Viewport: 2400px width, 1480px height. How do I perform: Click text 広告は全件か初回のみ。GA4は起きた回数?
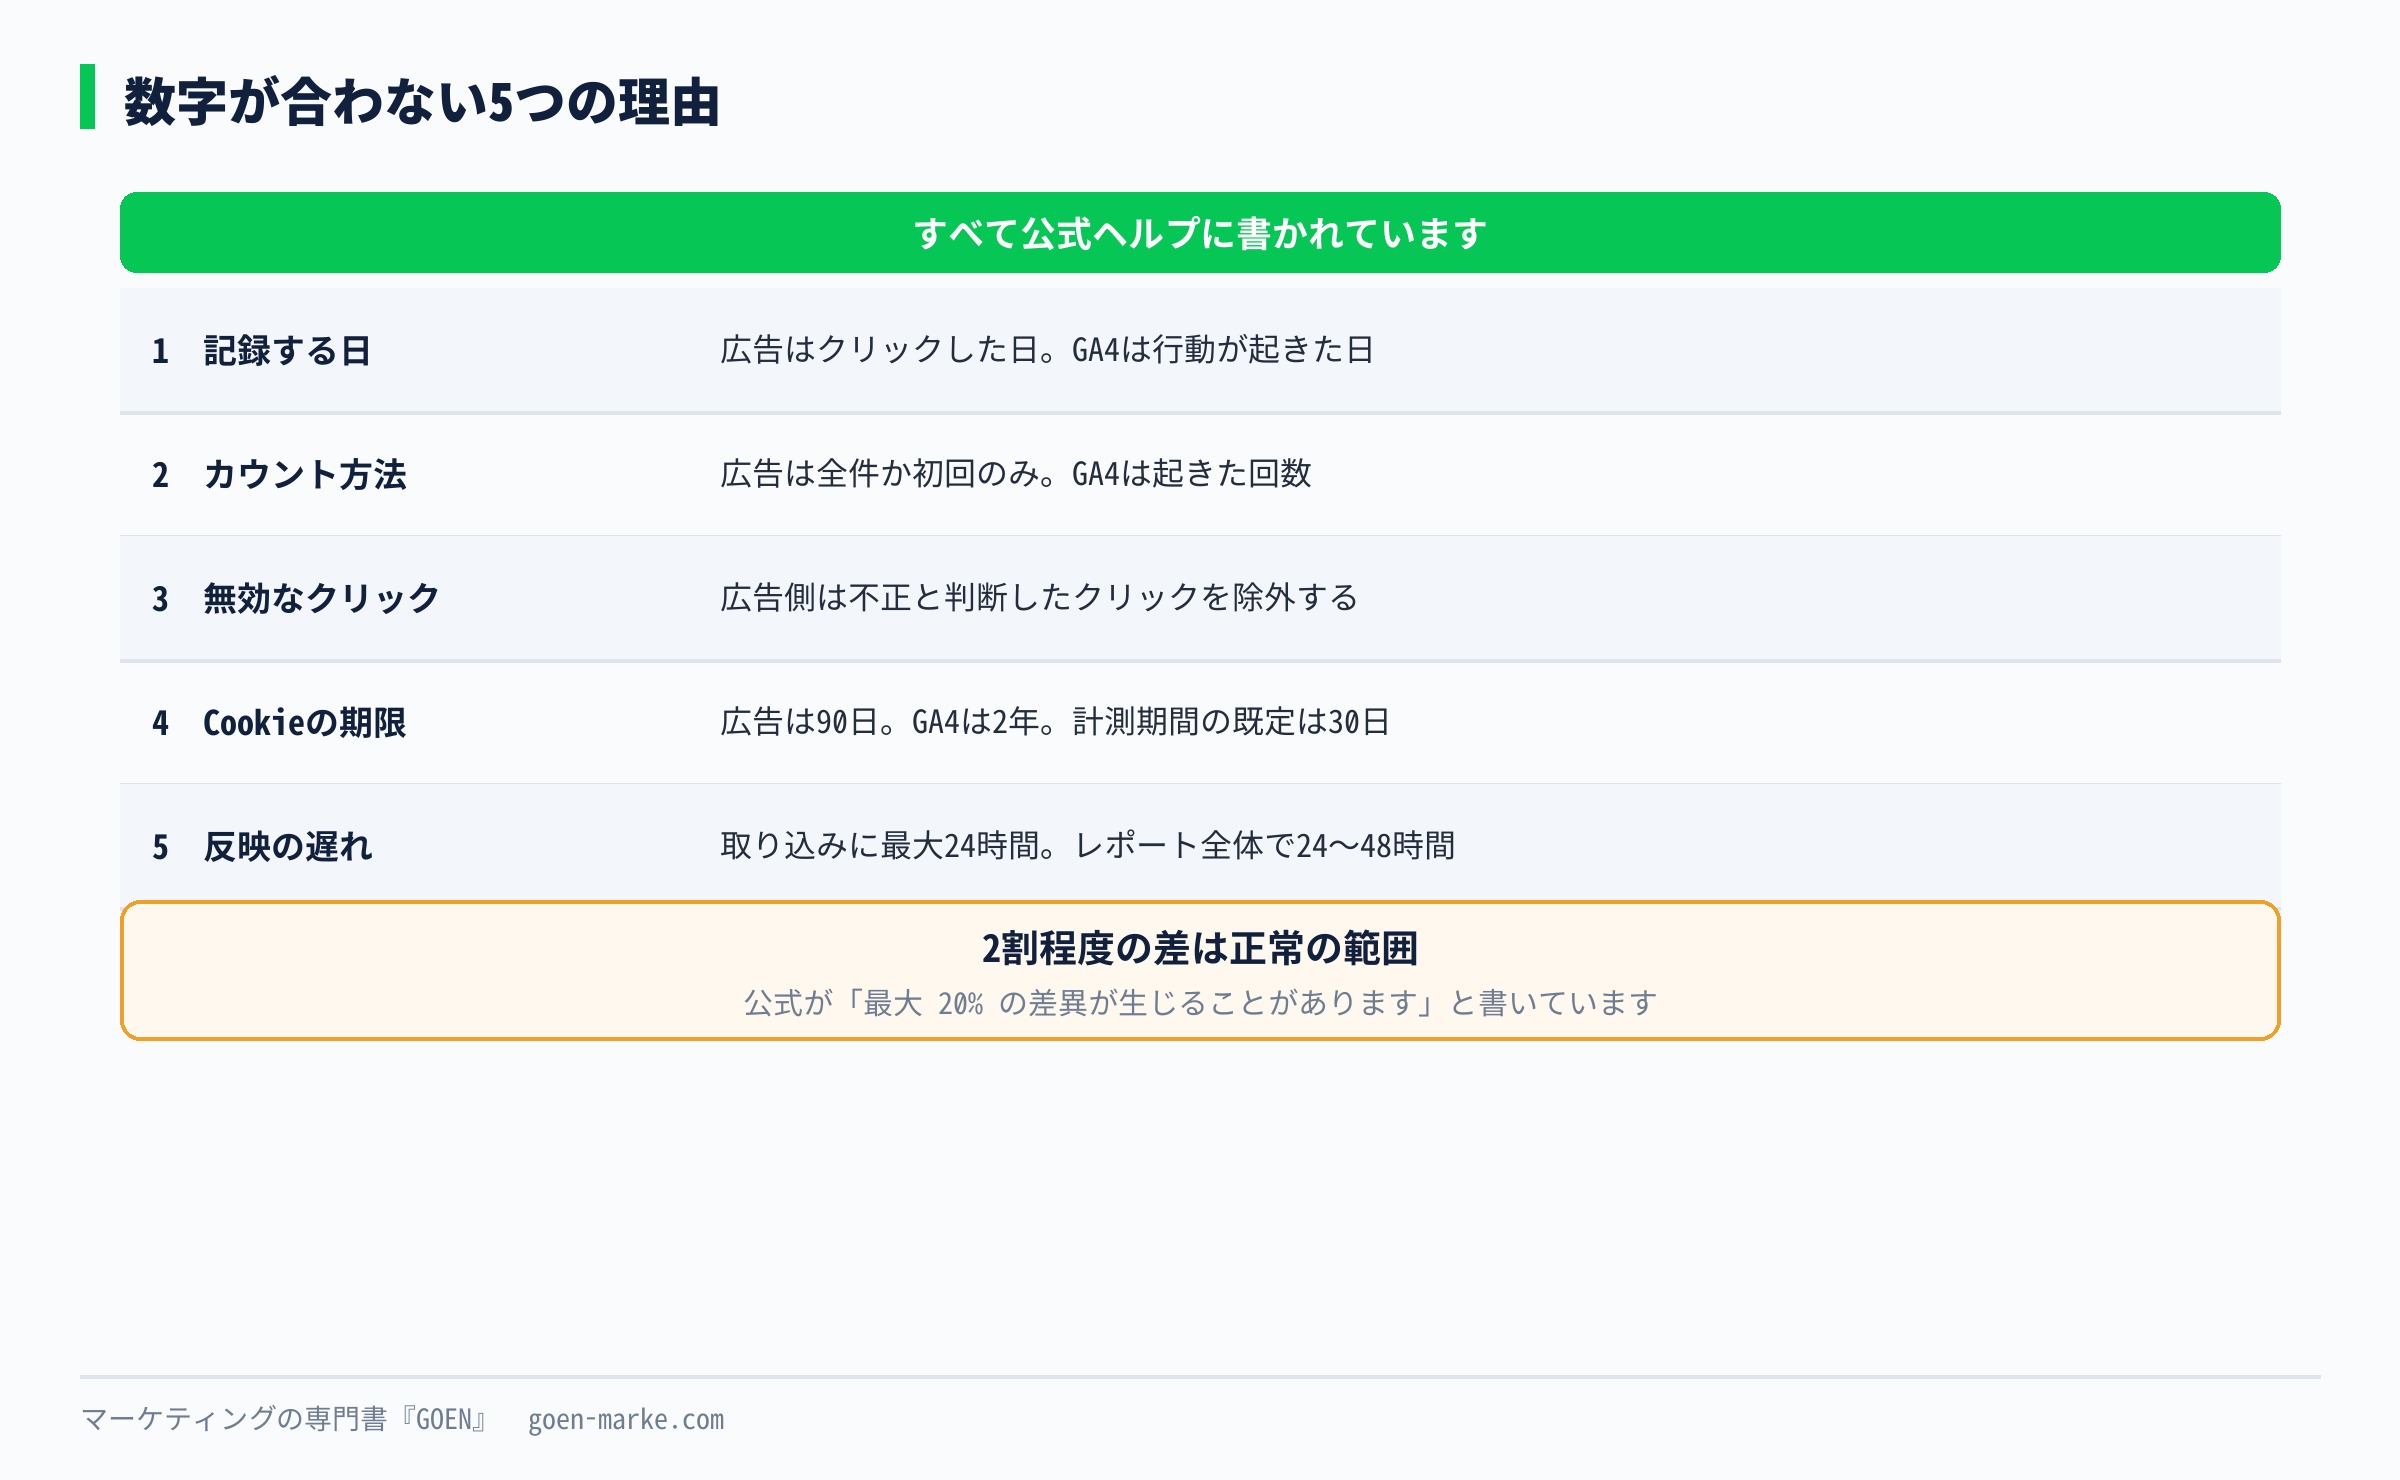point(1015,474)
